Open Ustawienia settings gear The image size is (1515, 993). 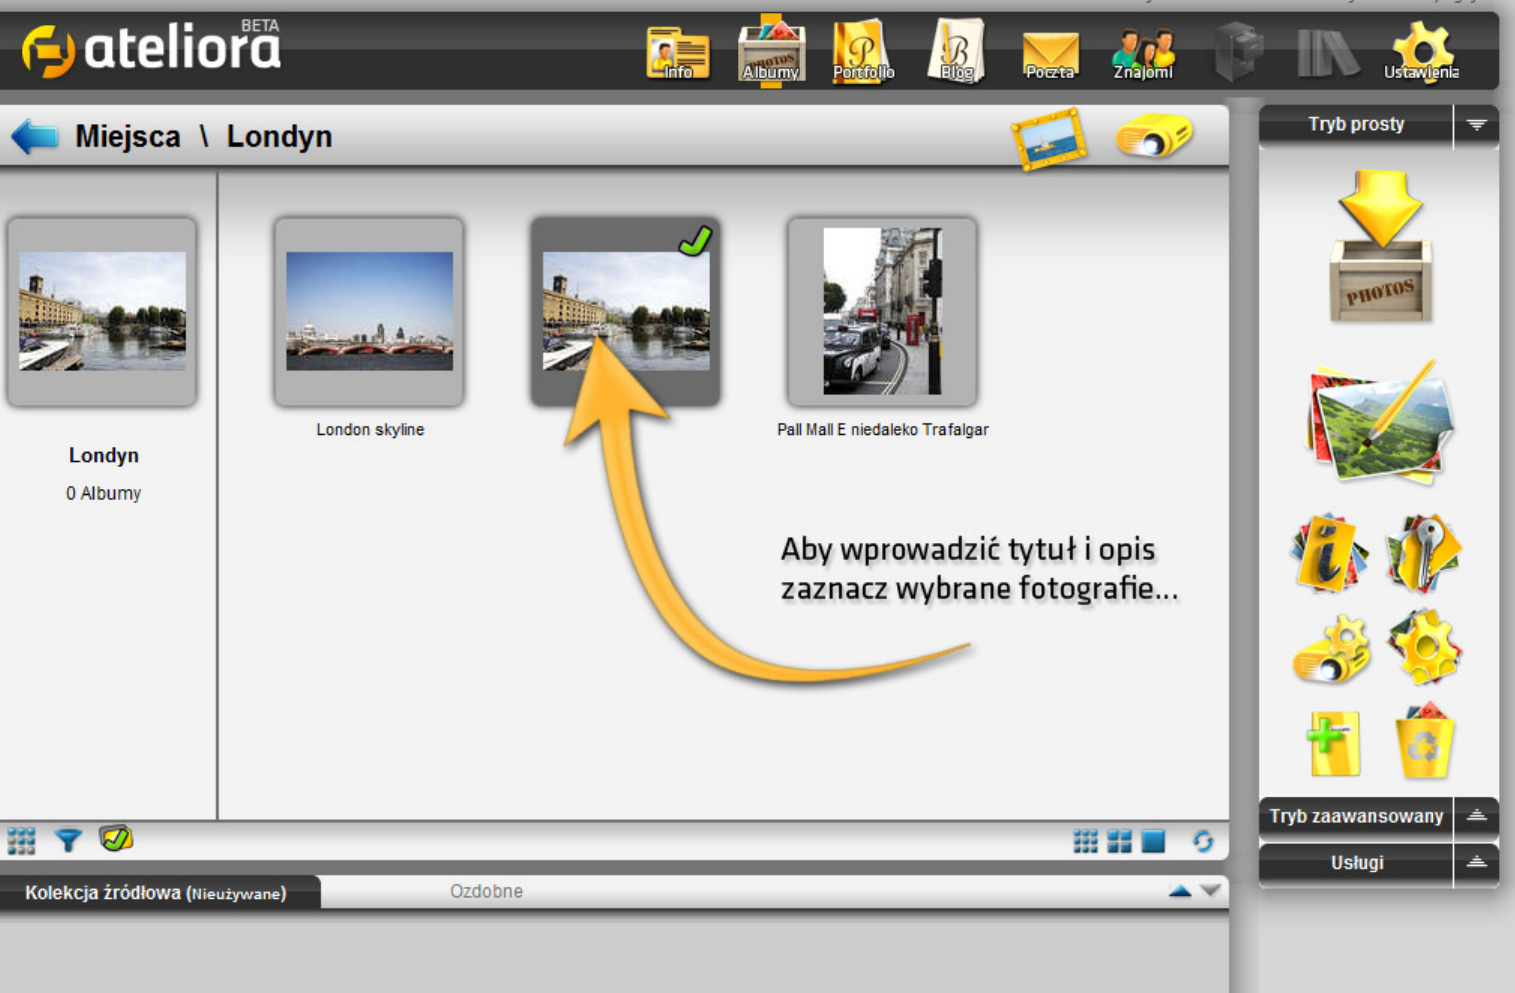click(1421, 52)
